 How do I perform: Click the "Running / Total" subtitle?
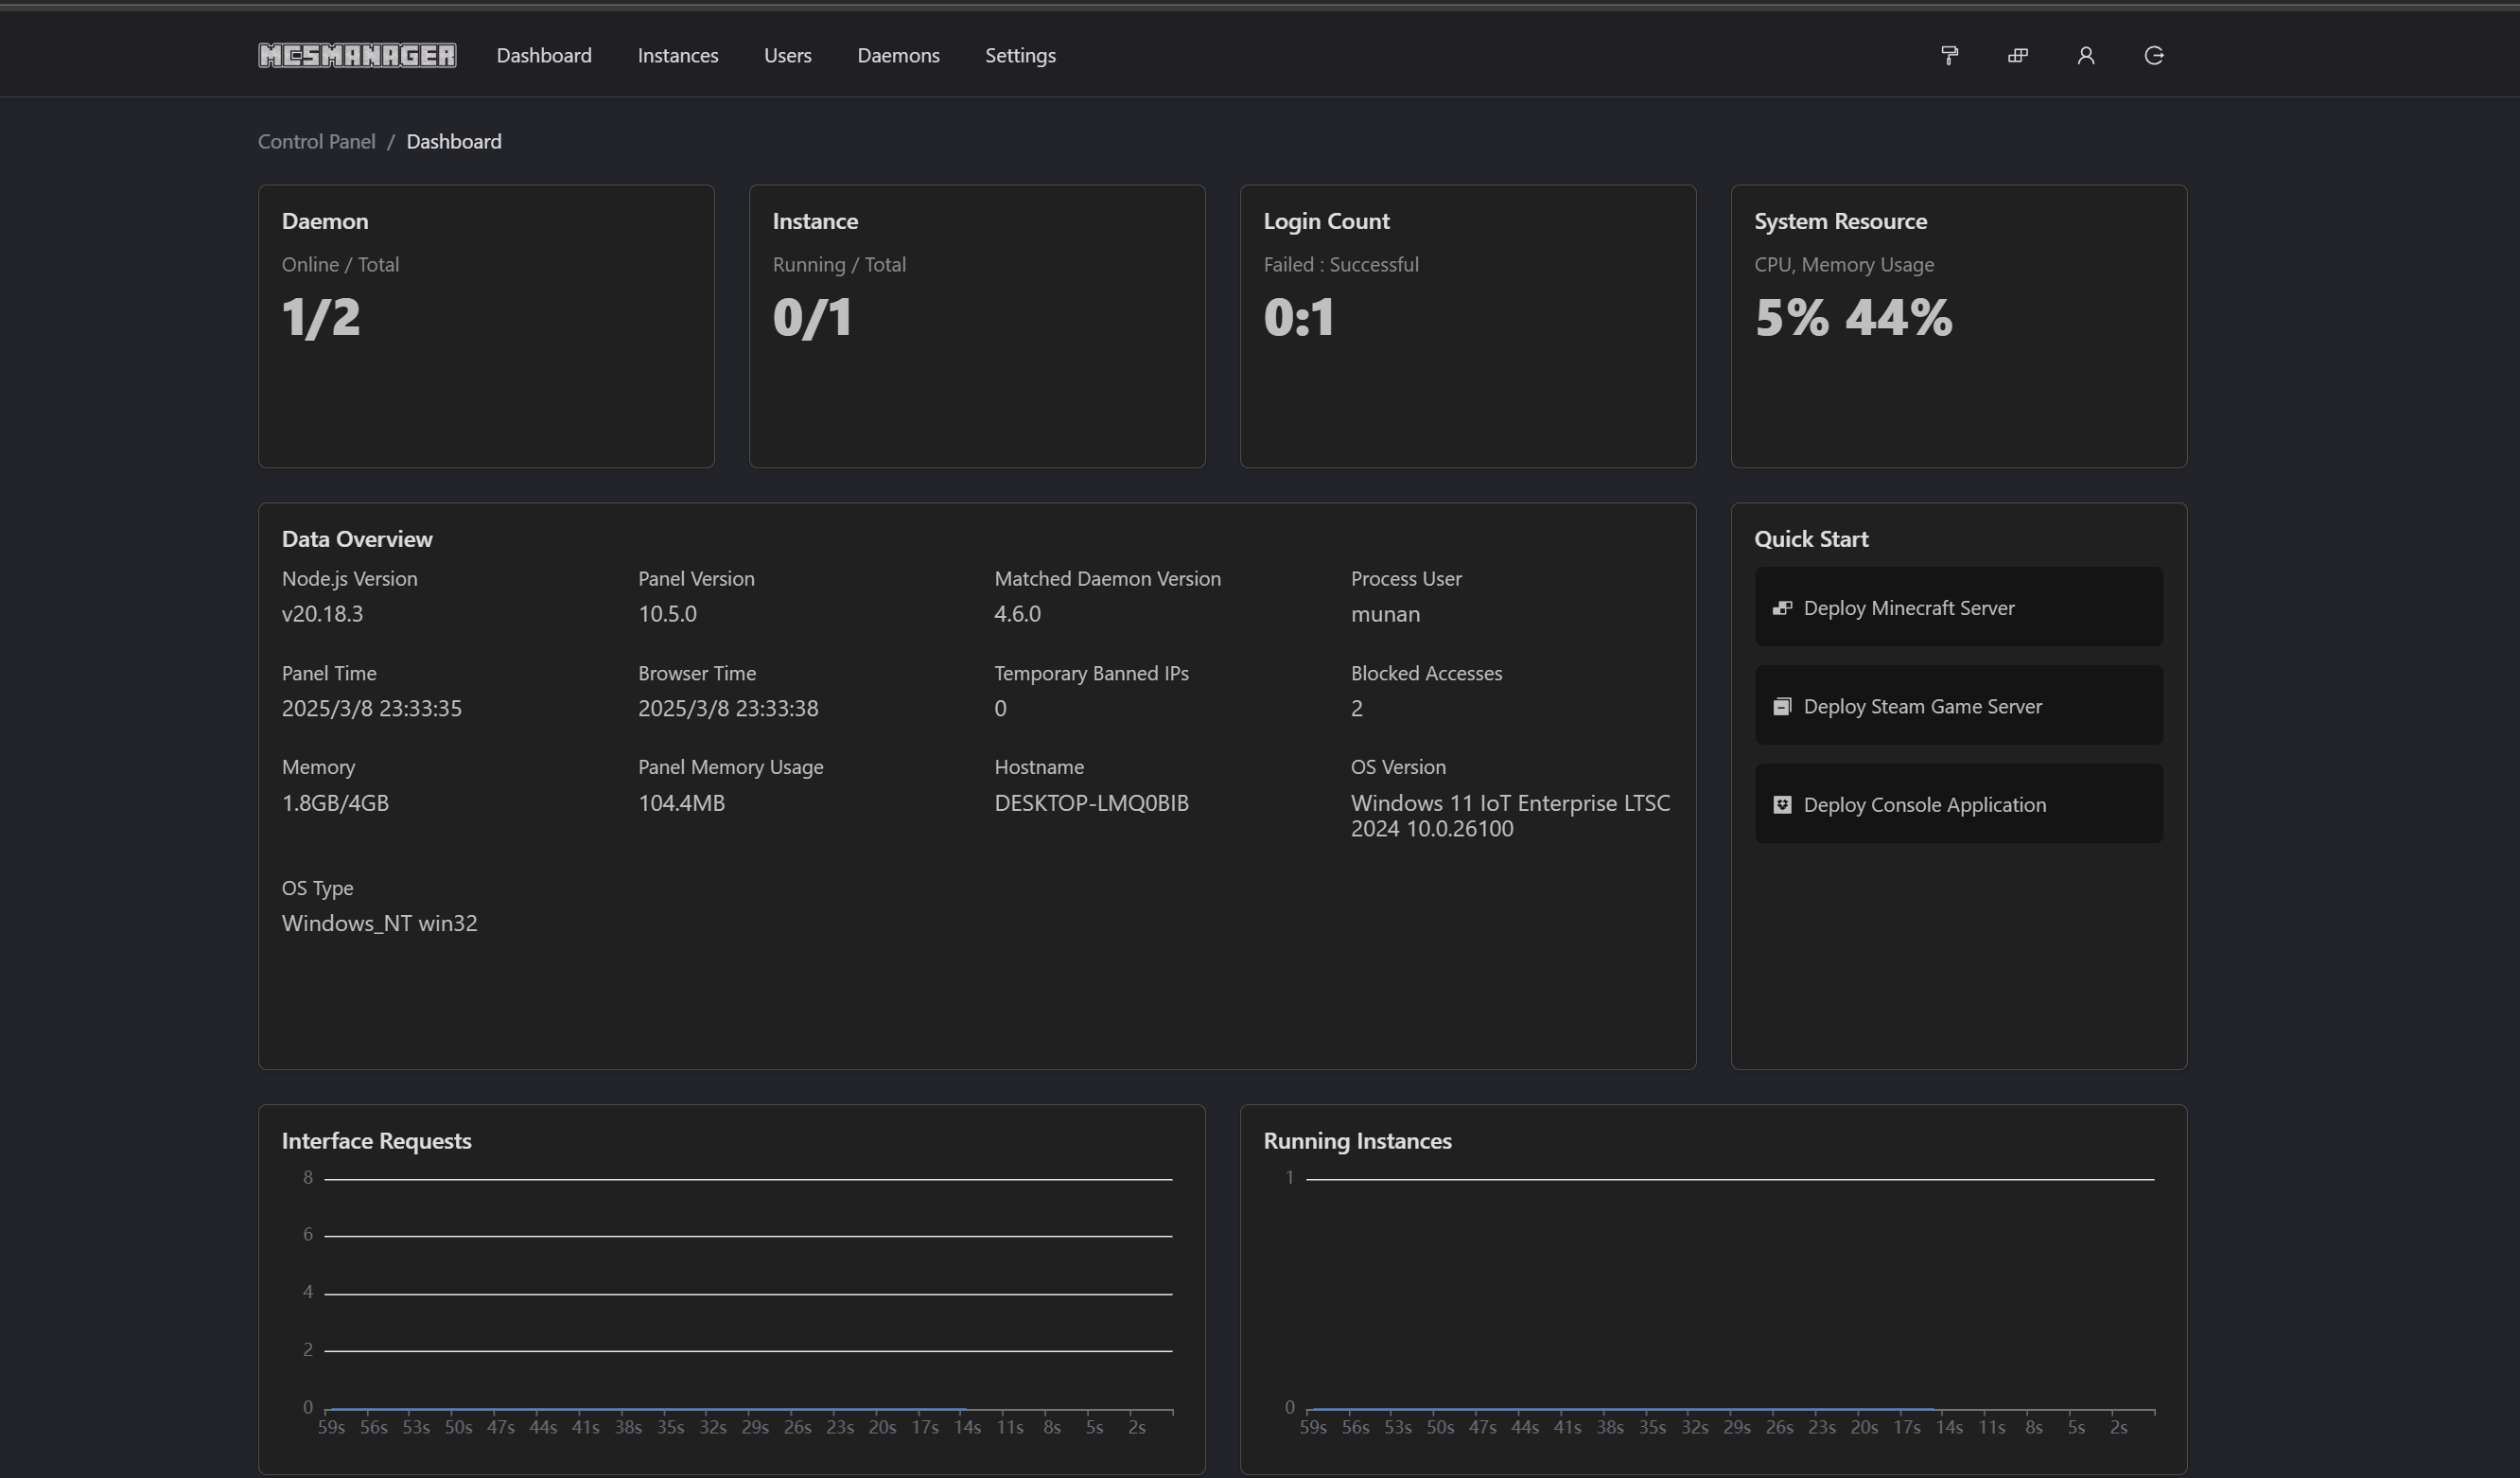[839, 264]
